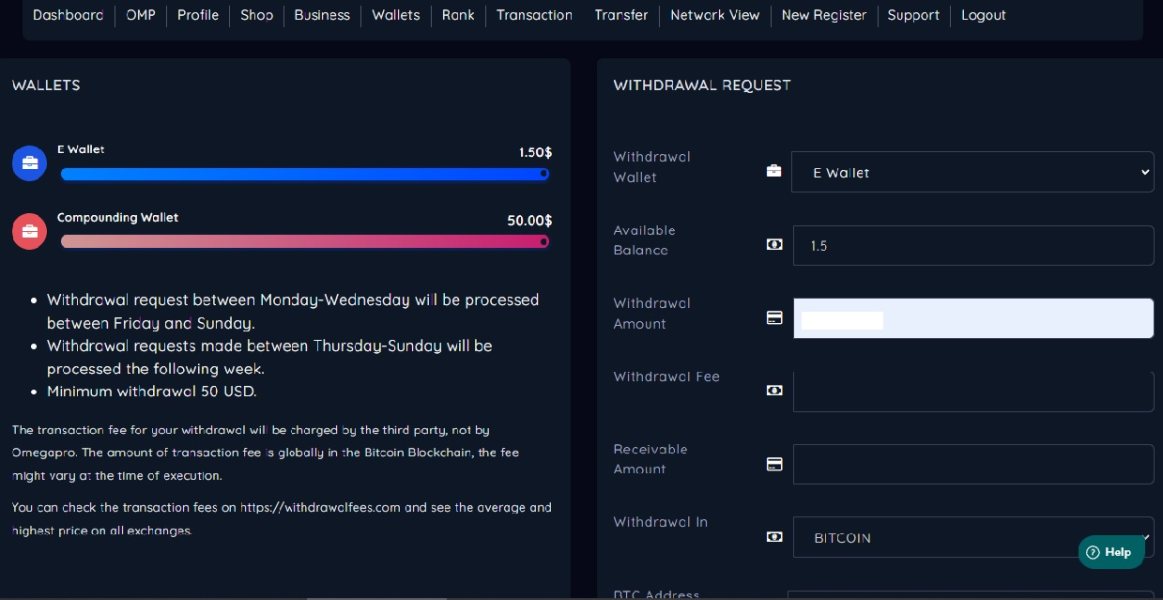The width and height of the screenshot is (1163, 600).
Task: Open the Help chat button
Action: tap(1110, 552)
